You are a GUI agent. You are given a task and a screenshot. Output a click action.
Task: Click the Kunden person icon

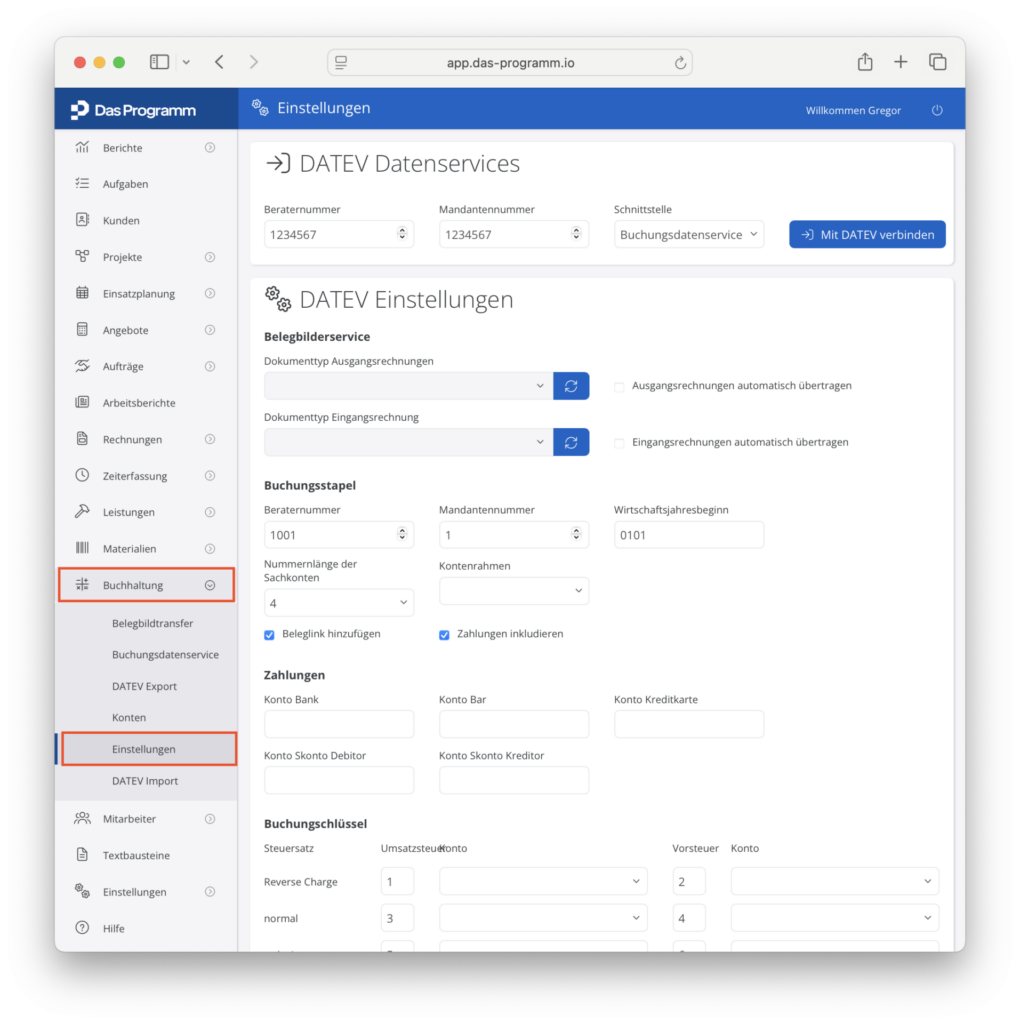tap(83, 220)
